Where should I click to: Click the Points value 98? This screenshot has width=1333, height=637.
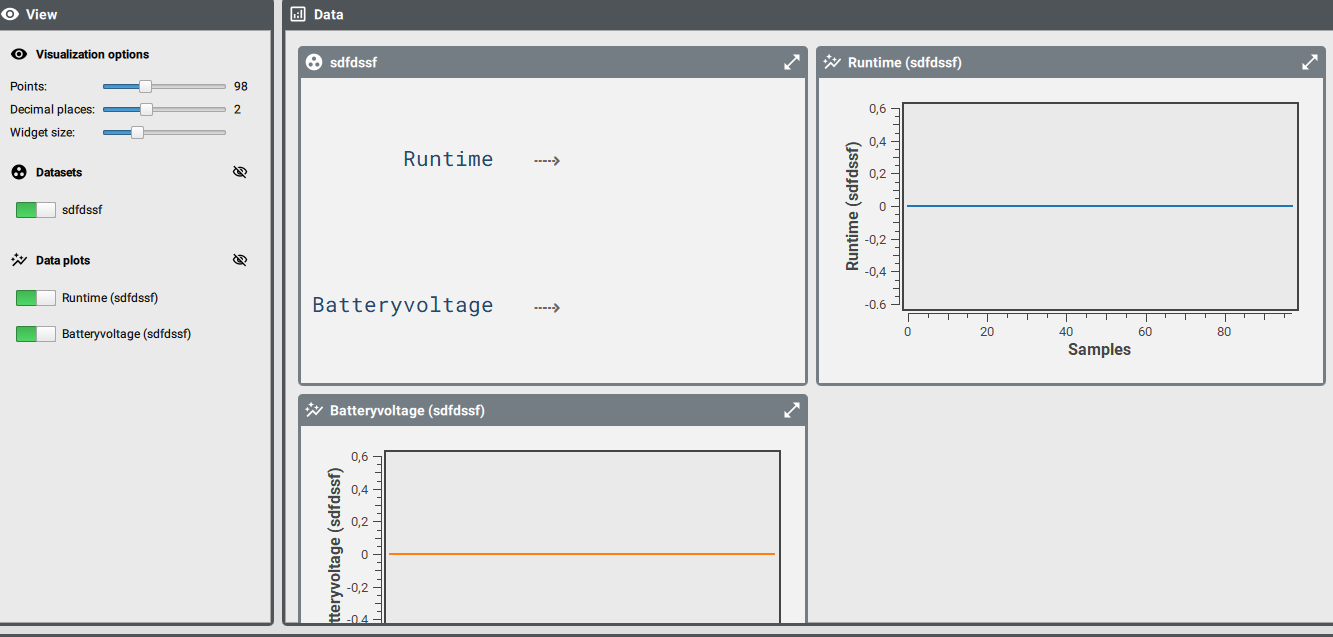tap(241, 86)
